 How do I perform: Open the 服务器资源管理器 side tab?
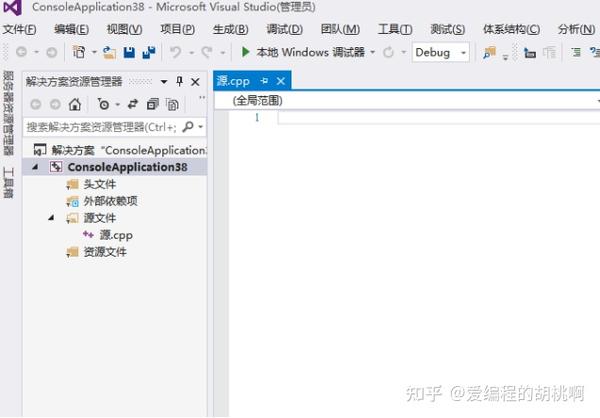[8, 113]
